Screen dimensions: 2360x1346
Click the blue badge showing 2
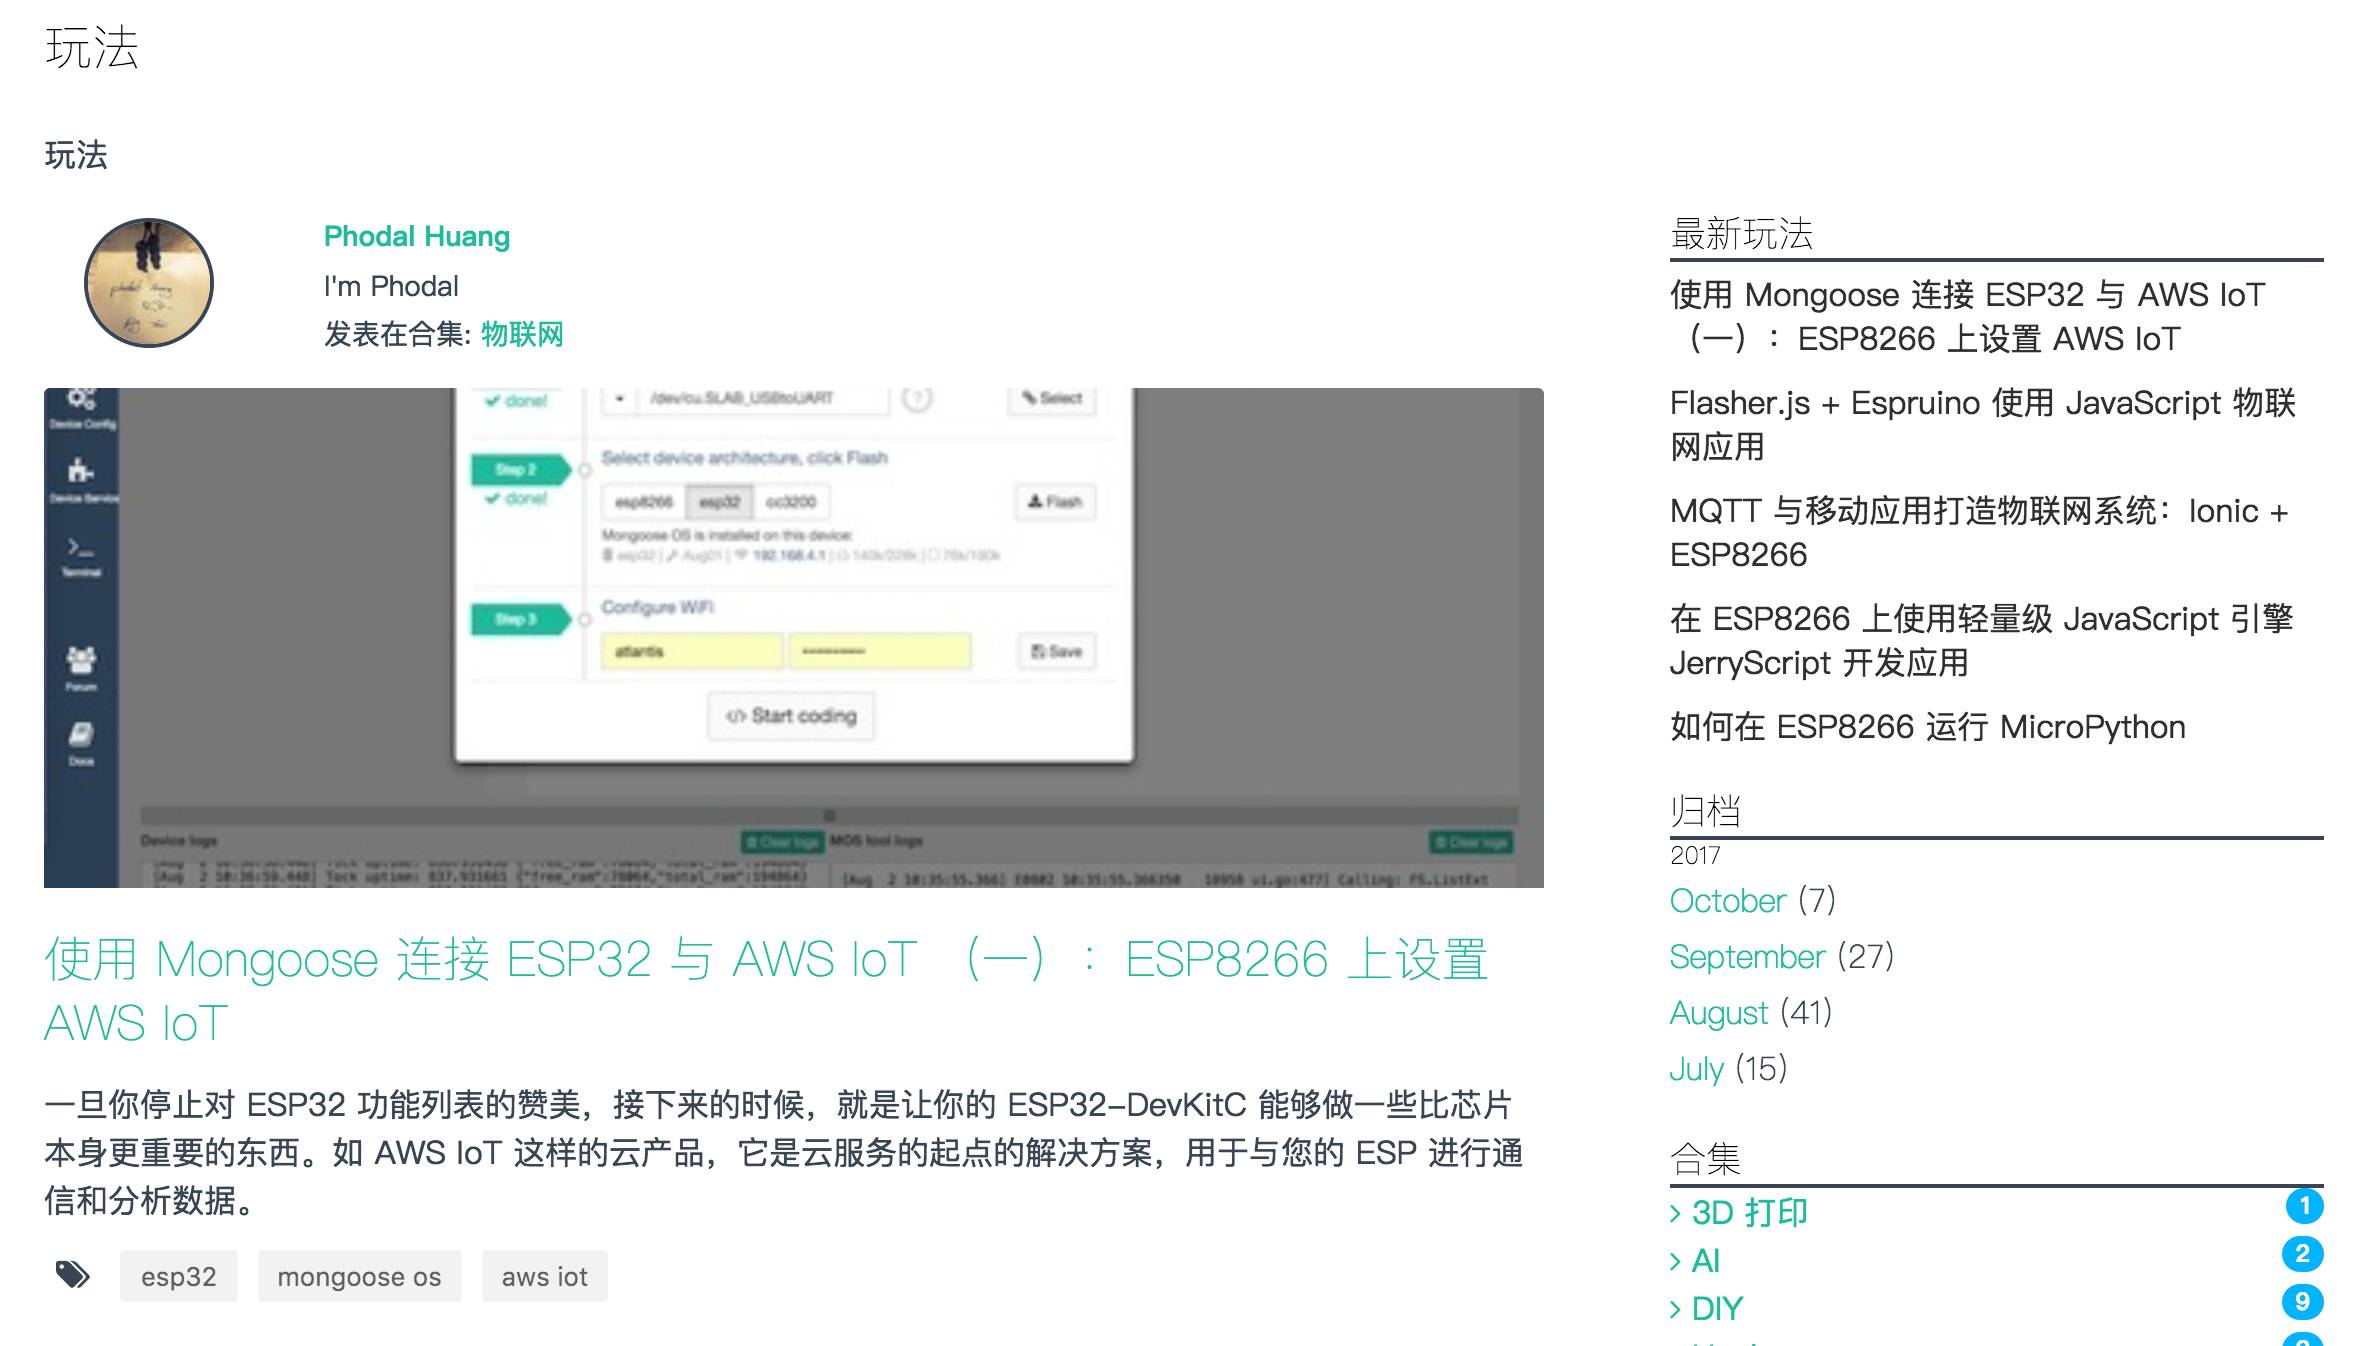2302,1254
